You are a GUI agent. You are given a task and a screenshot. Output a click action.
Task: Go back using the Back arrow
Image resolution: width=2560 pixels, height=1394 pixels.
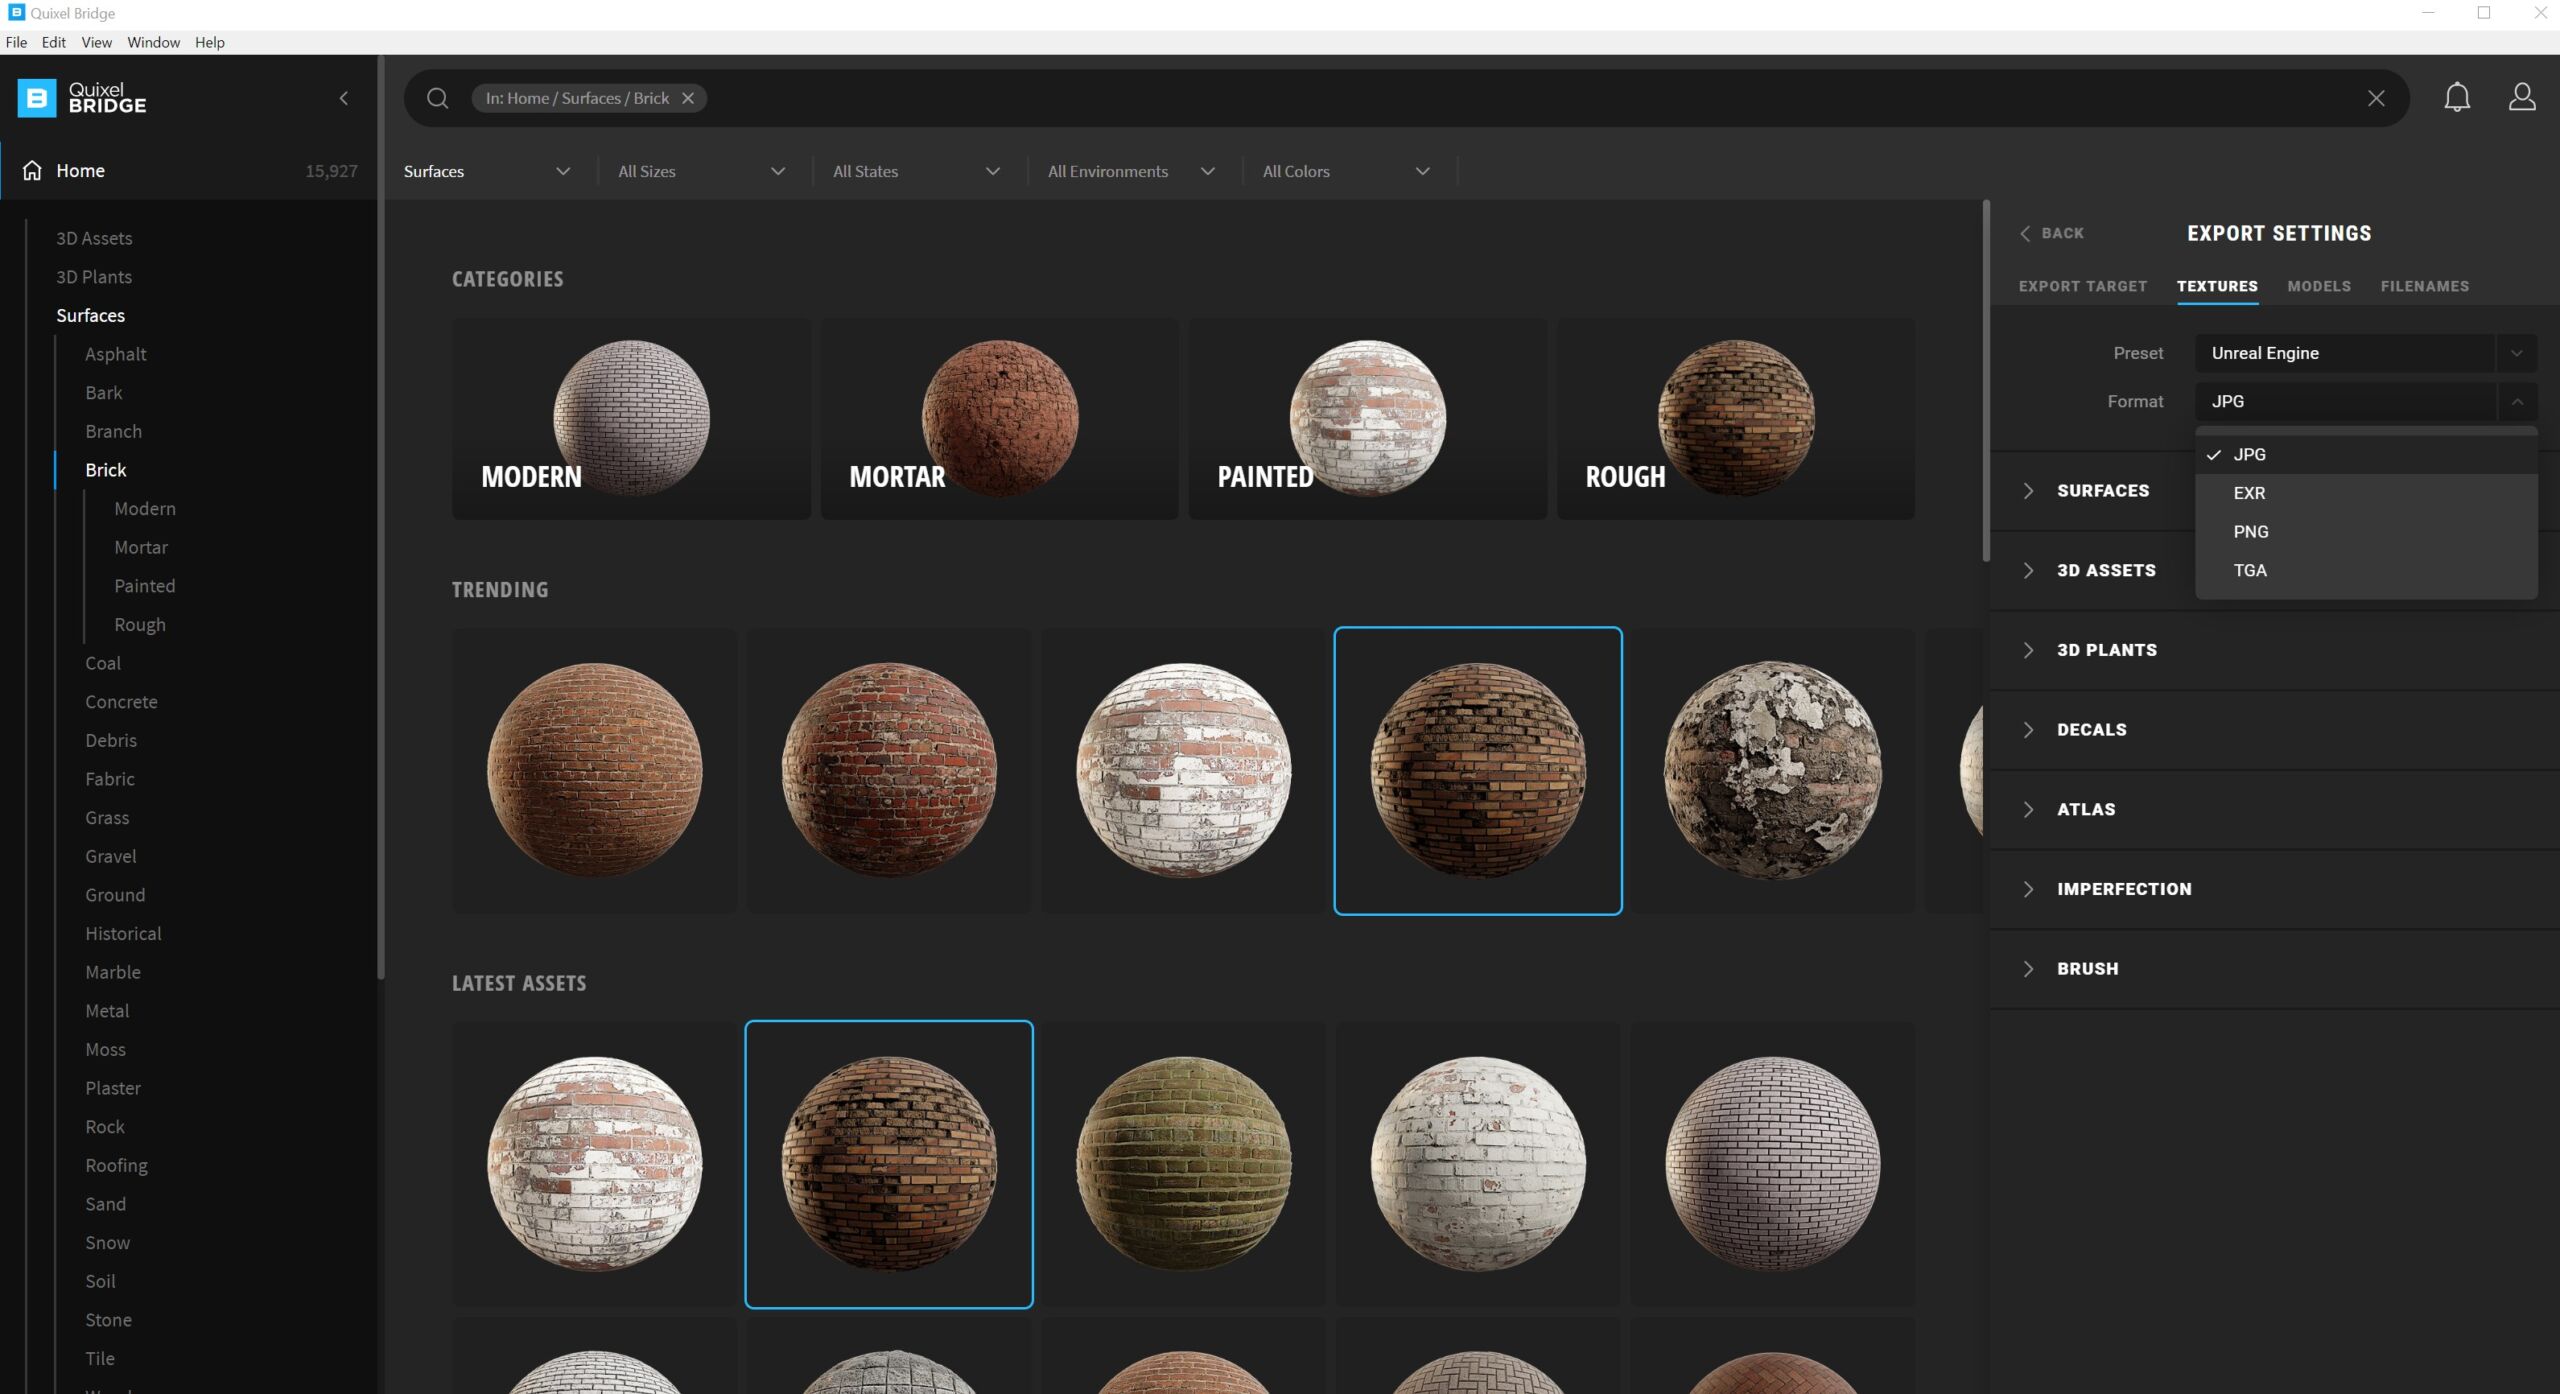coord(2051,233)
